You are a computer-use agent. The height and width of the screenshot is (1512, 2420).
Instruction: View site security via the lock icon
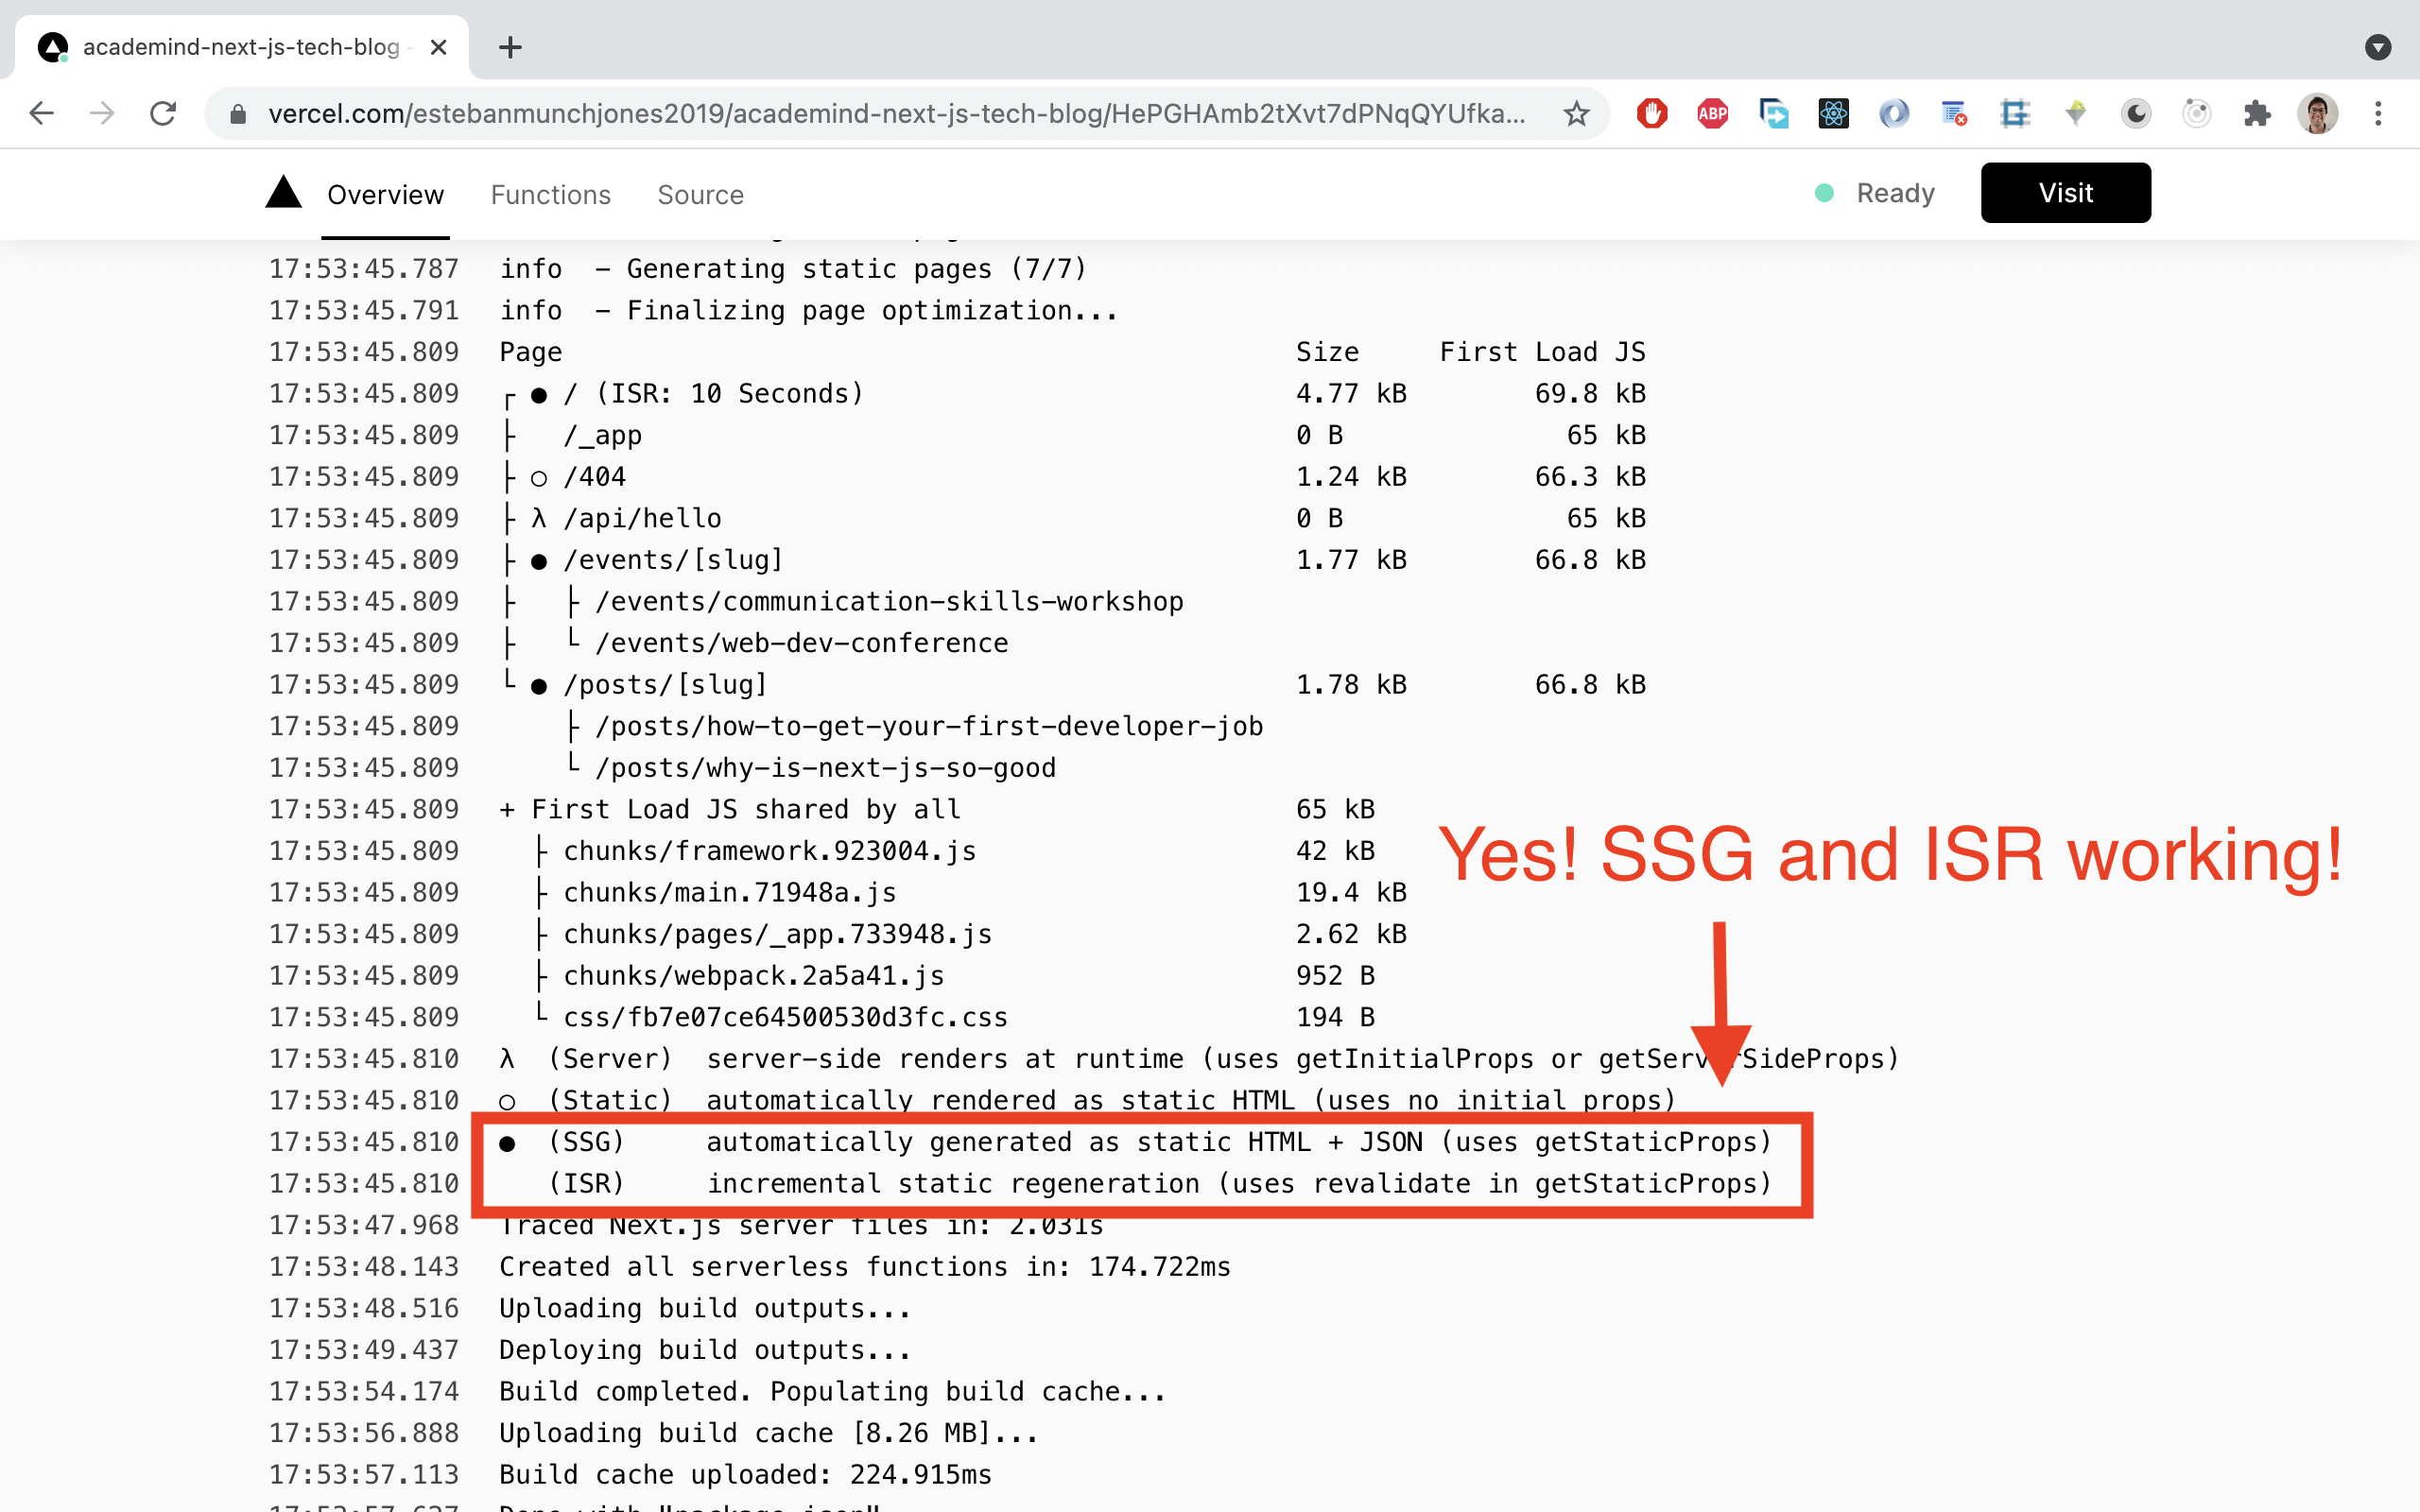237,113
